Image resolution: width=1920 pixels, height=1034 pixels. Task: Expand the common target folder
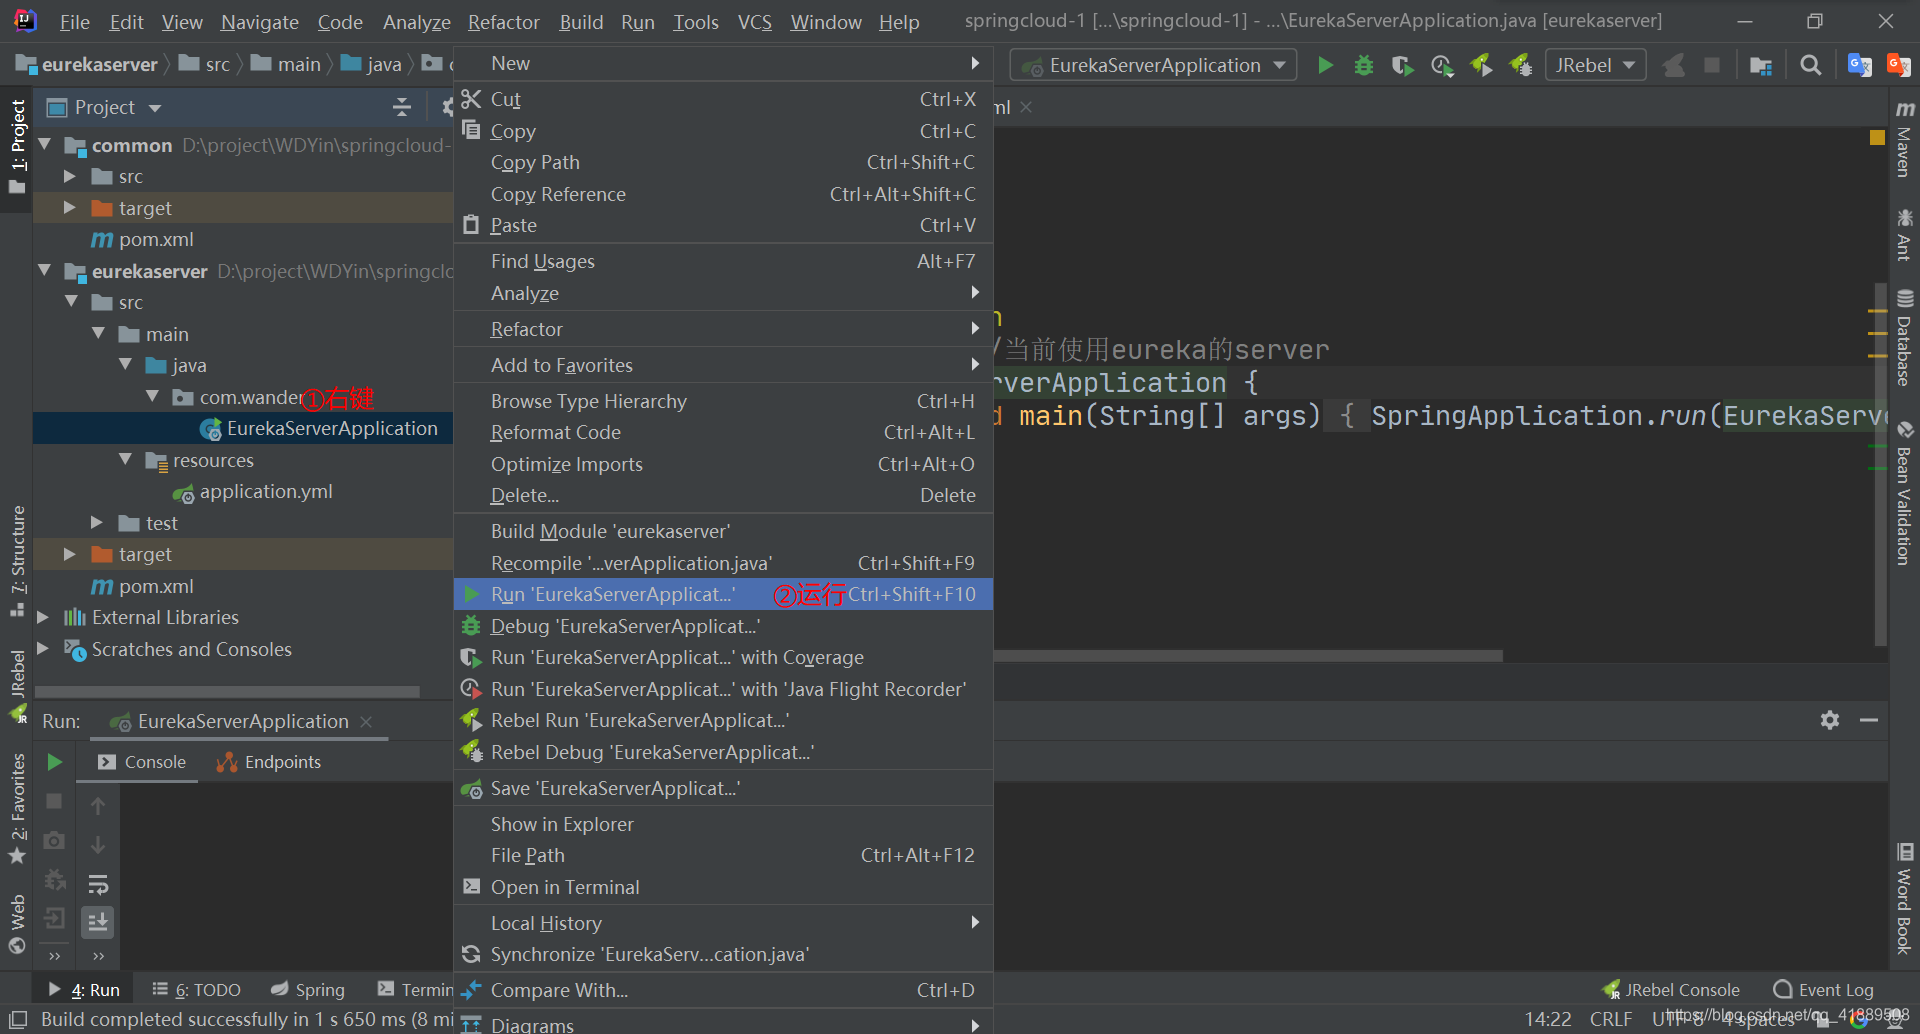click(70, 208)
